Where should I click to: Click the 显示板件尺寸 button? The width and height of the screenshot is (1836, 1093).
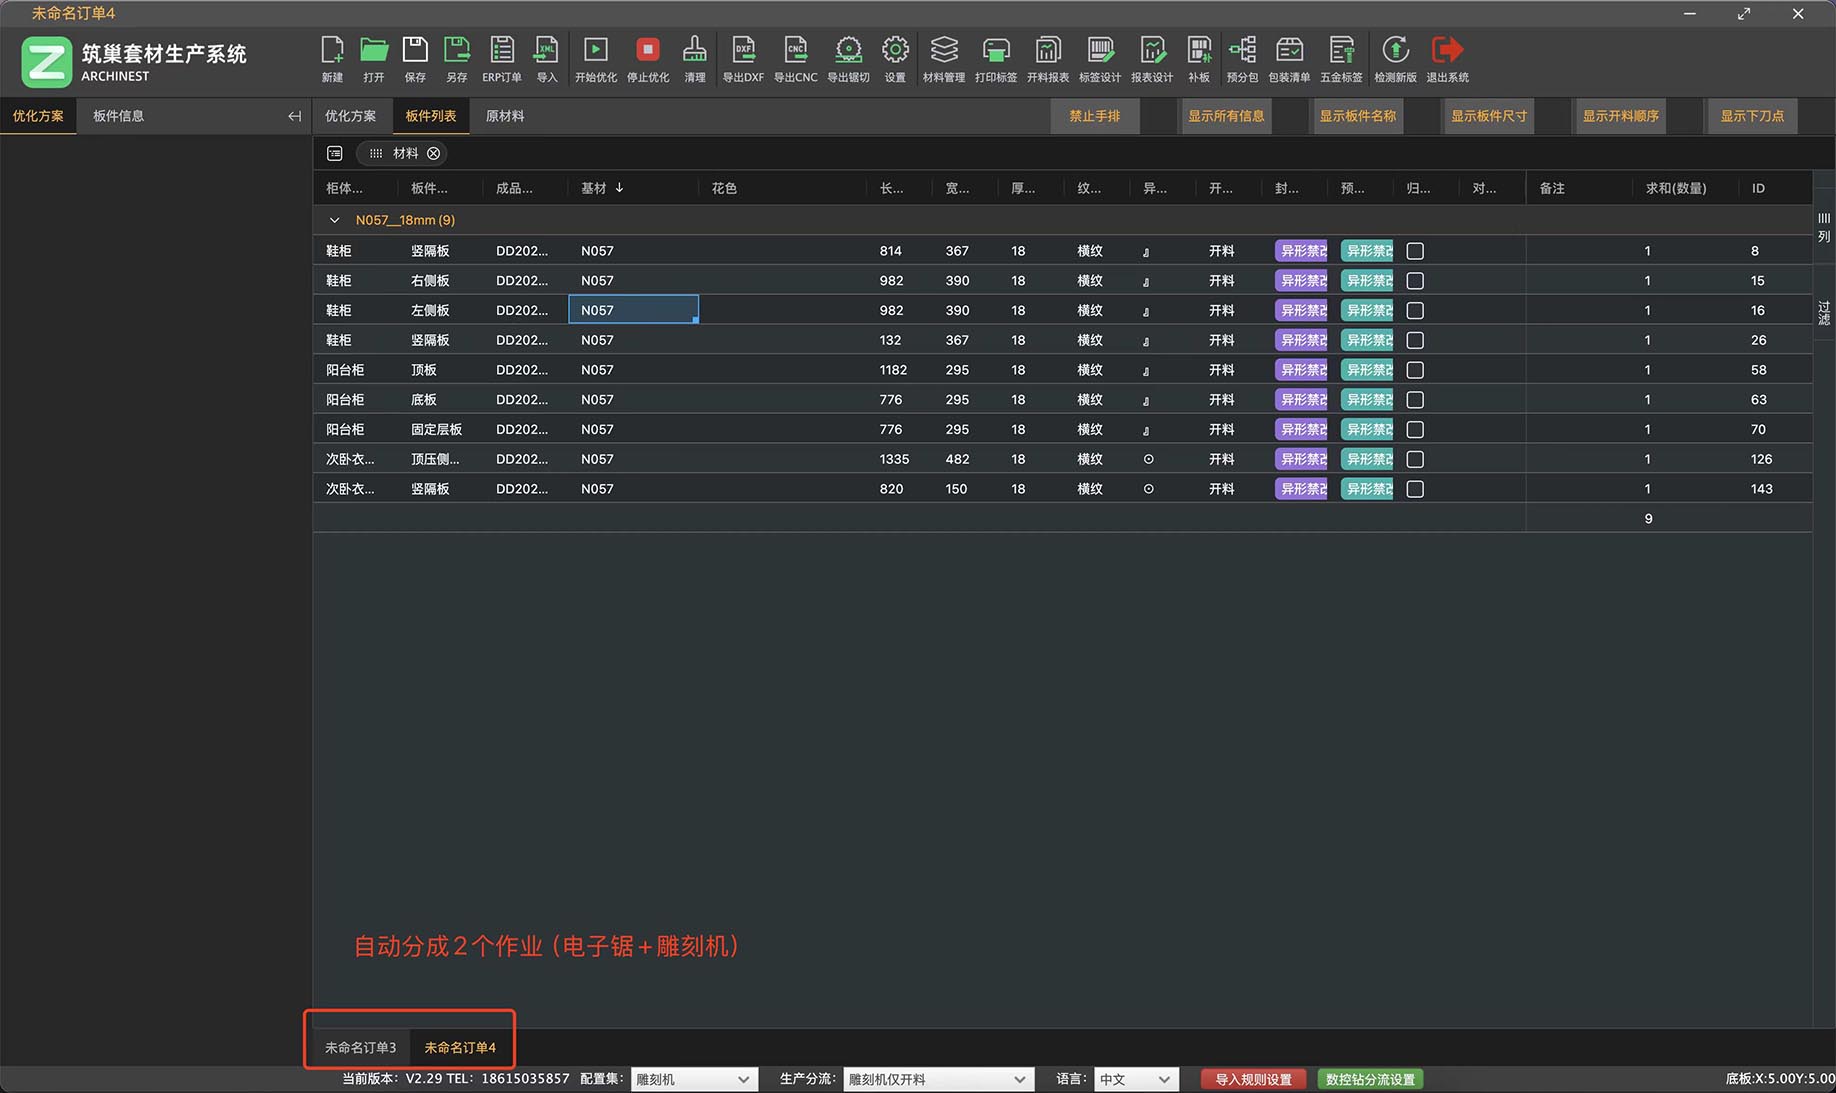pos(1488,116)
